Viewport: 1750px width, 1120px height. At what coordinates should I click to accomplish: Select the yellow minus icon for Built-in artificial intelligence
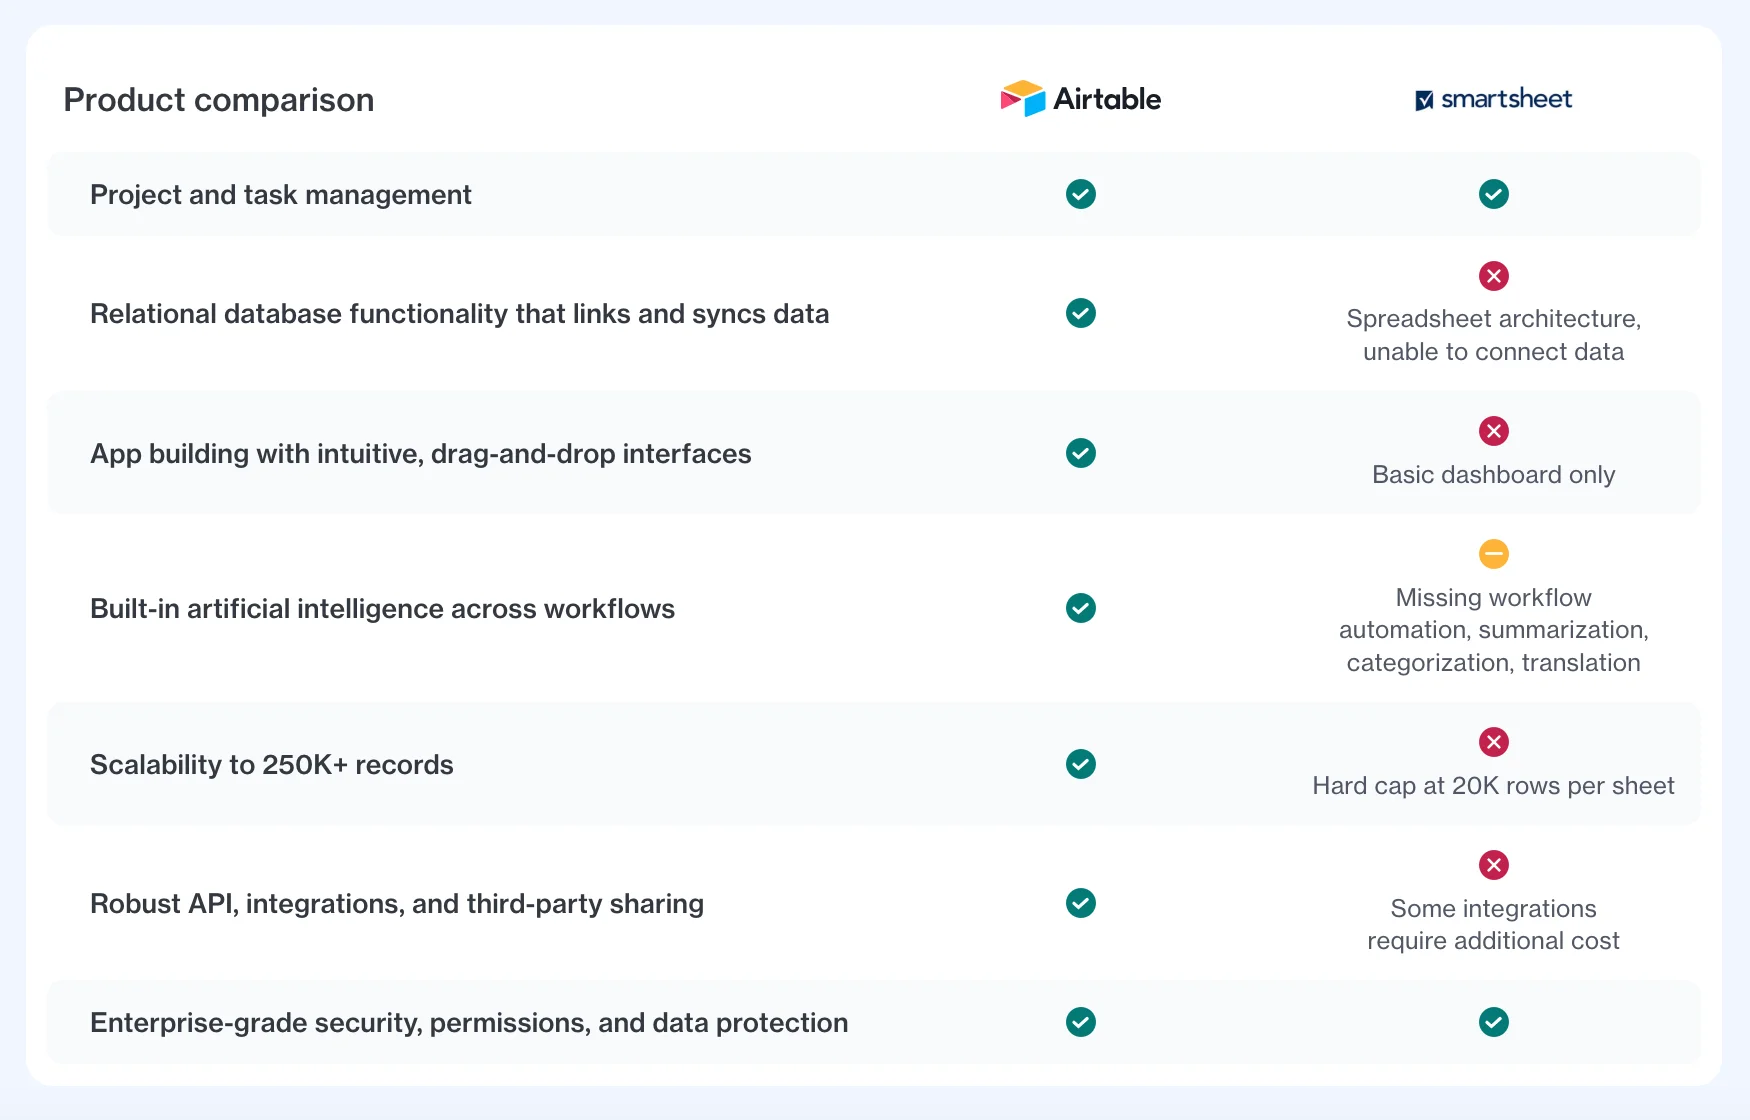click(1494, 554)
